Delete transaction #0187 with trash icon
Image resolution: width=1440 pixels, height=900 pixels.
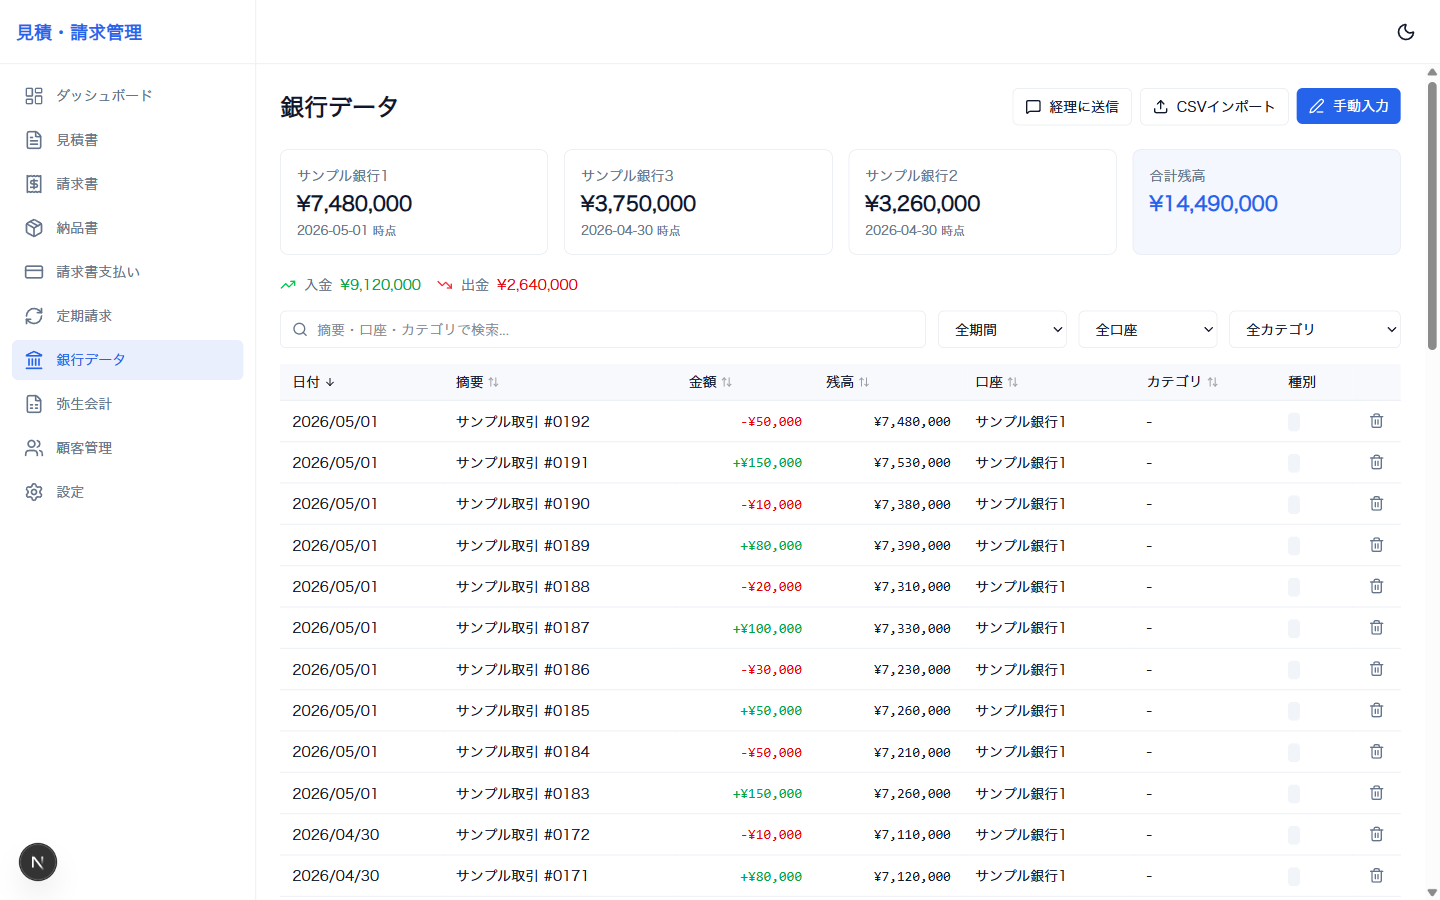1376,628
